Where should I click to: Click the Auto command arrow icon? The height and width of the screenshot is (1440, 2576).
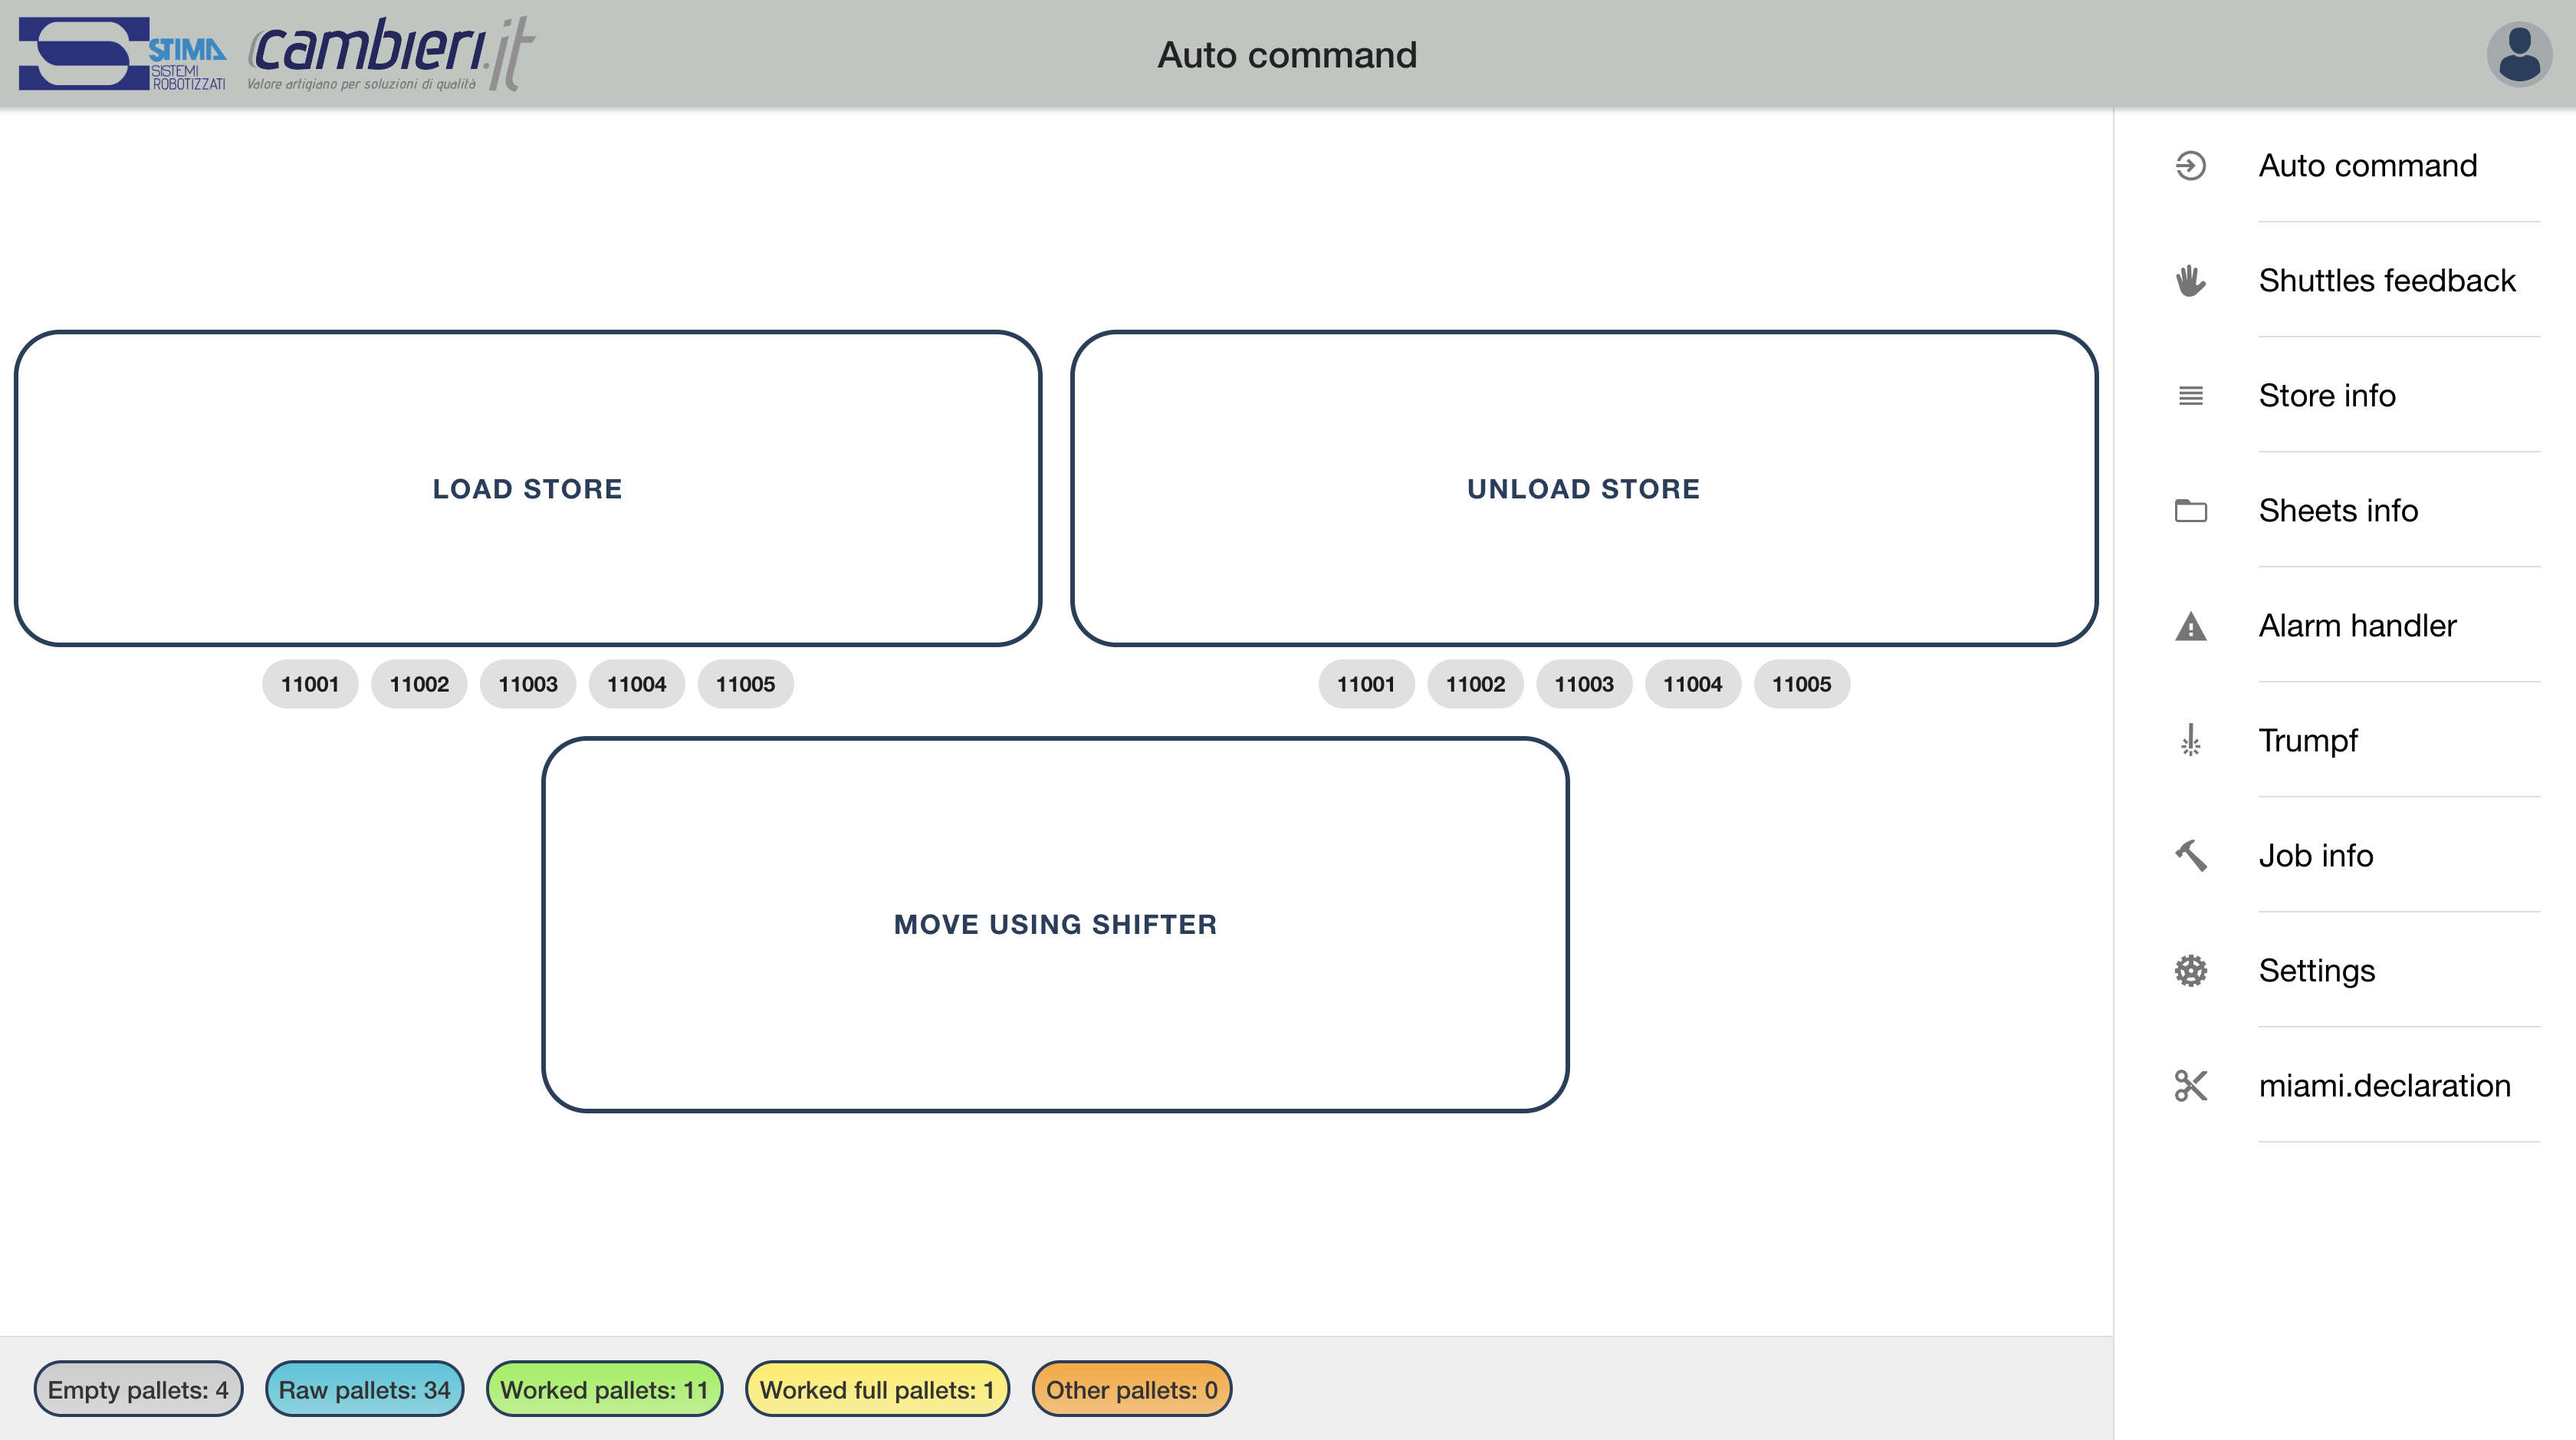[2190, 165]
